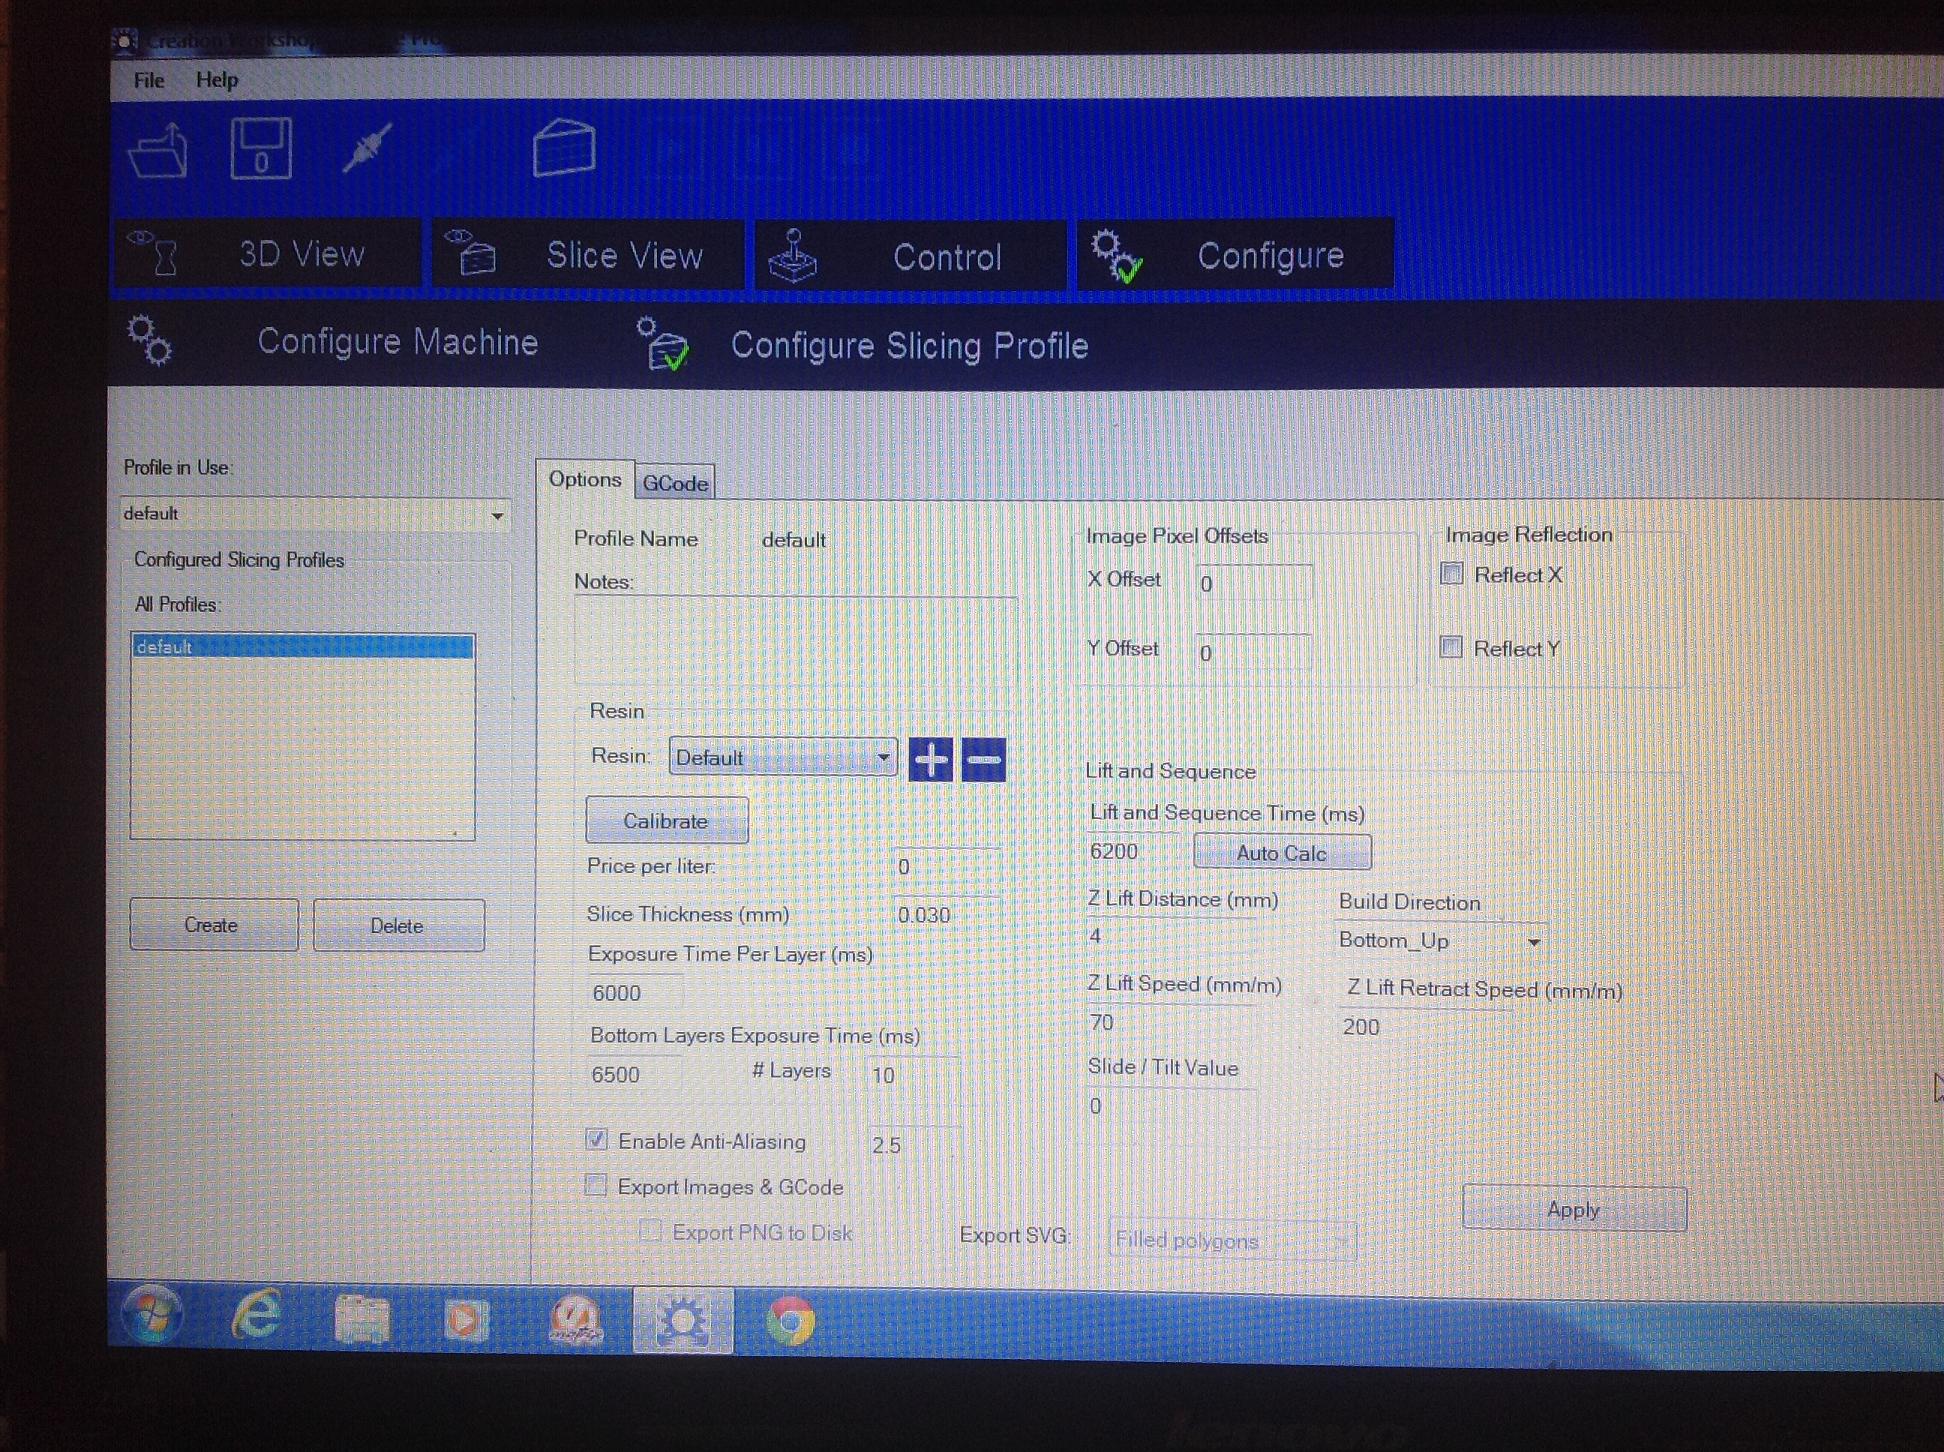Add a new resin with plus icon
The image size is (1944, 1452).
pyautogui.click(x=930, y=760)
